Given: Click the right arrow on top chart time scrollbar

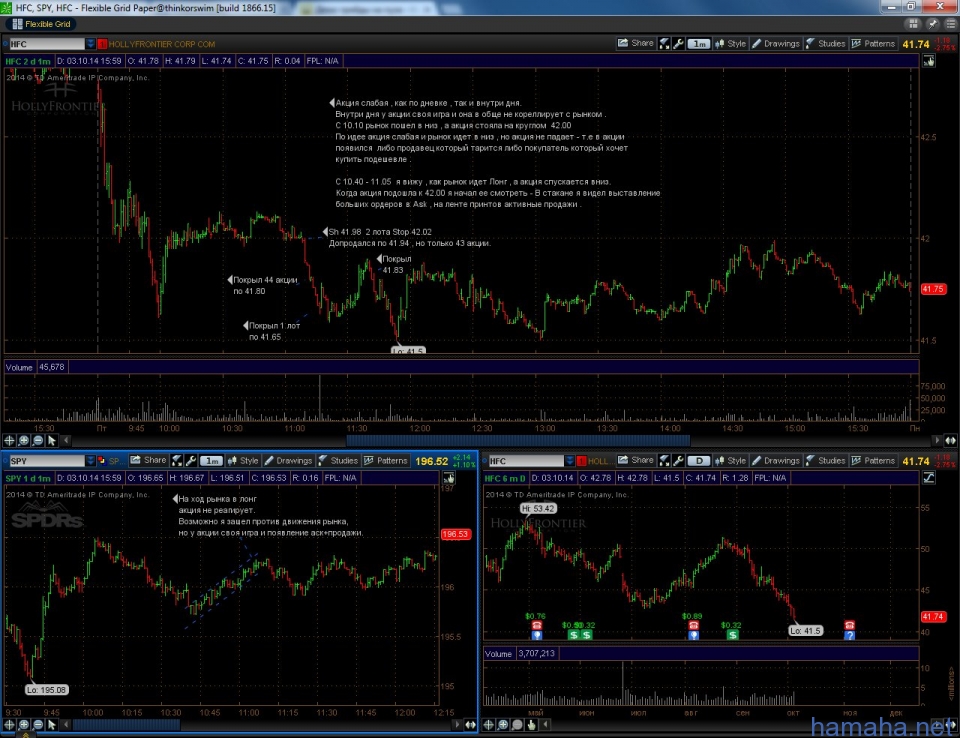Looking at the screenshot, I should pyautogui.click(x=937, y=440).
